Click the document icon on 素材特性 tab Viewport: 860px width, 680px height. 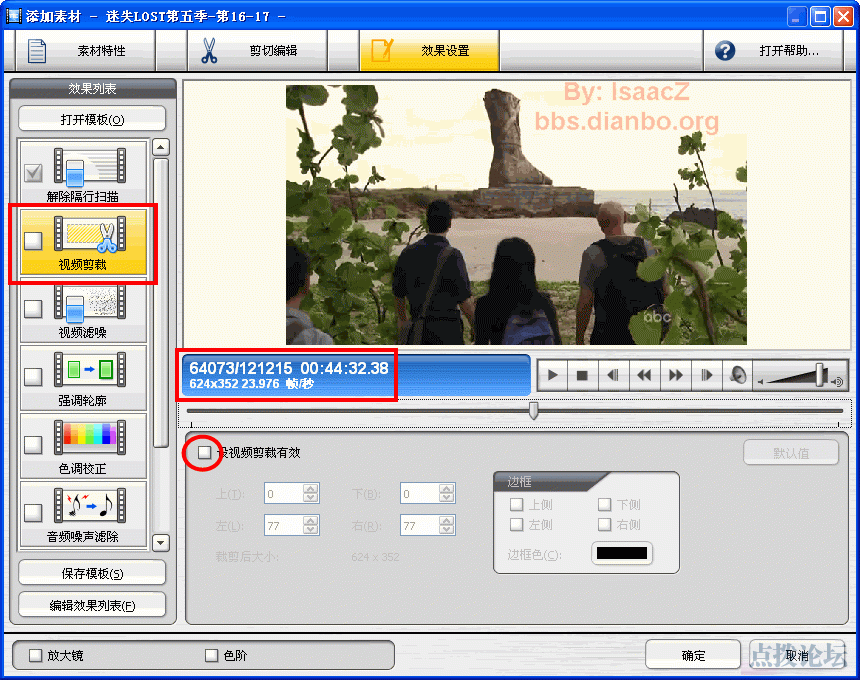pos(37,50)
